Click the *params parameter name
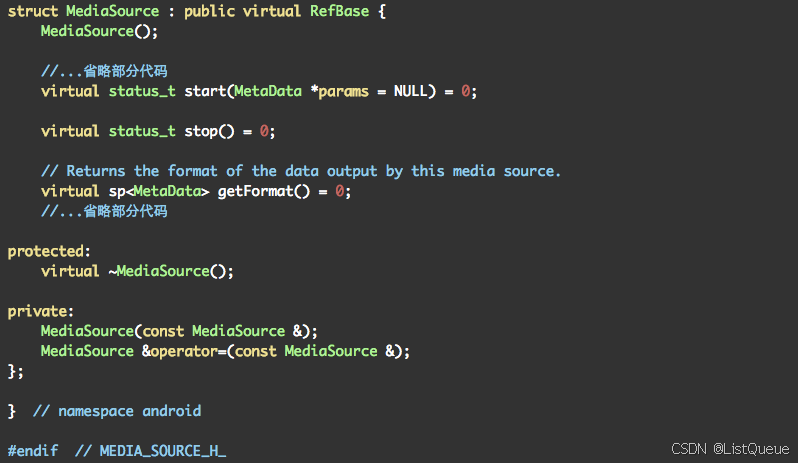The height and width of the screenshot is (463, 798). coord(339,92)
